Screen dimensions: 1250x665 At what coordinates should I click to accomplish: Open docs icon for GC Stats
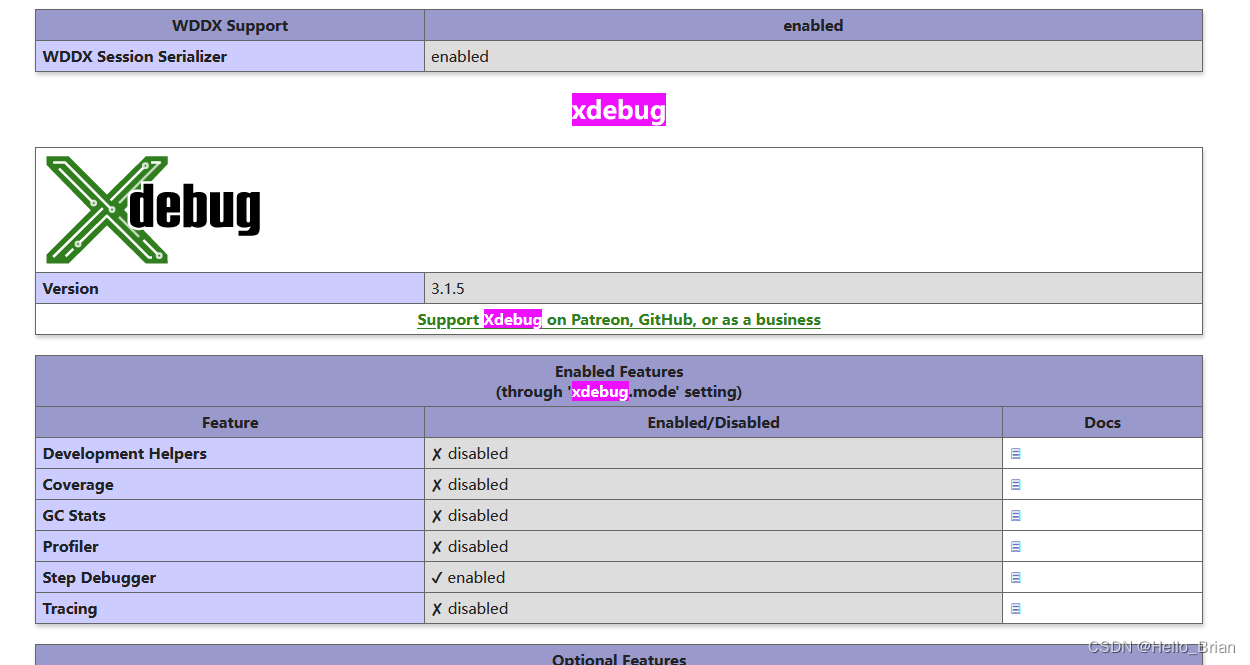pyautogui.click(x=1016, y=516)
